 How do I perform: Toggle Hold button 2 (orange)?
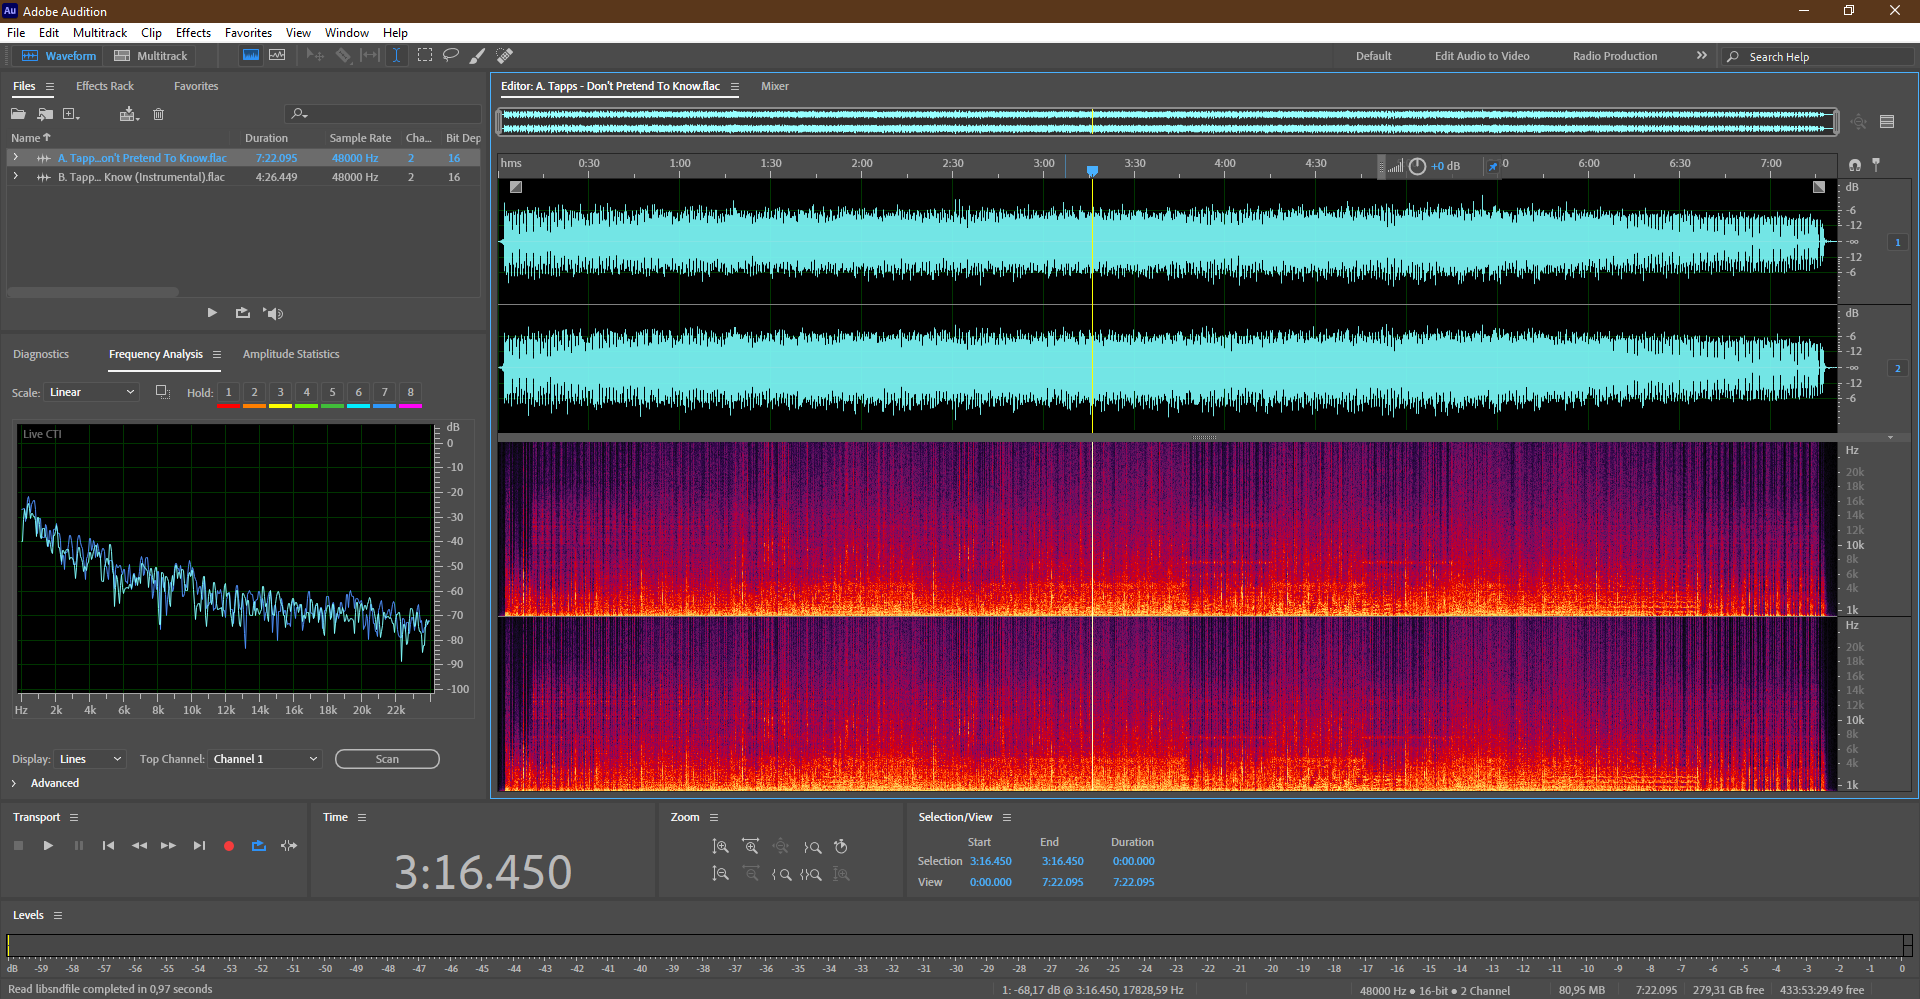tap(254, 393)
